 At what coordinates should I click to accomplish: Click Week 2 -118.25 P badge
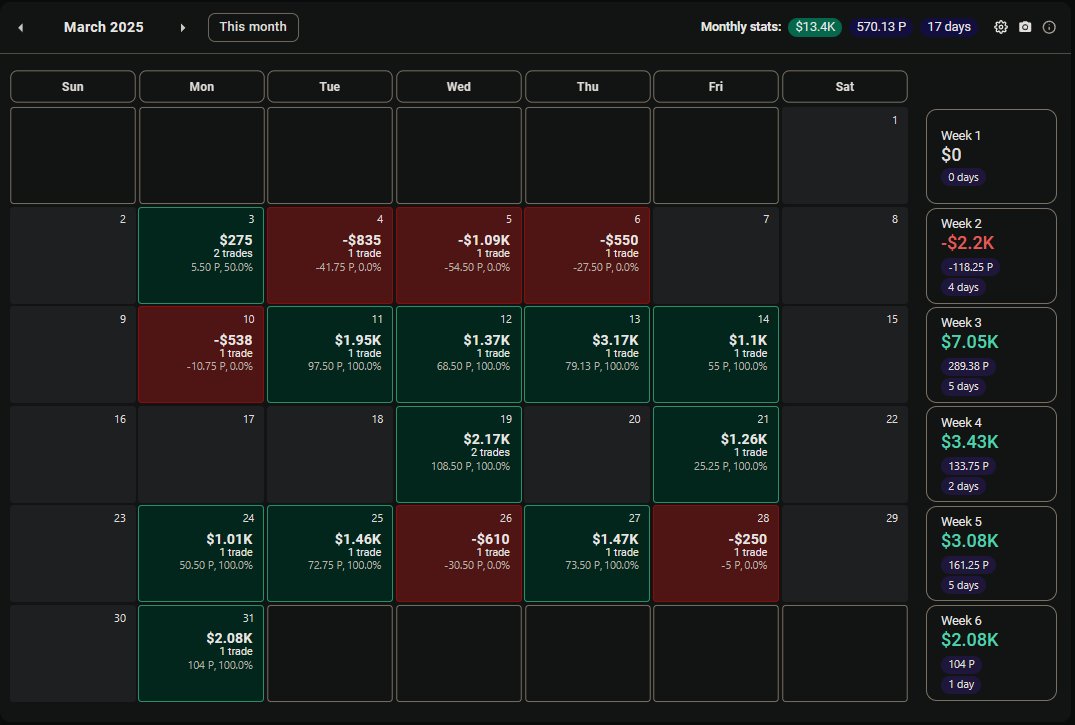(970, 267)
